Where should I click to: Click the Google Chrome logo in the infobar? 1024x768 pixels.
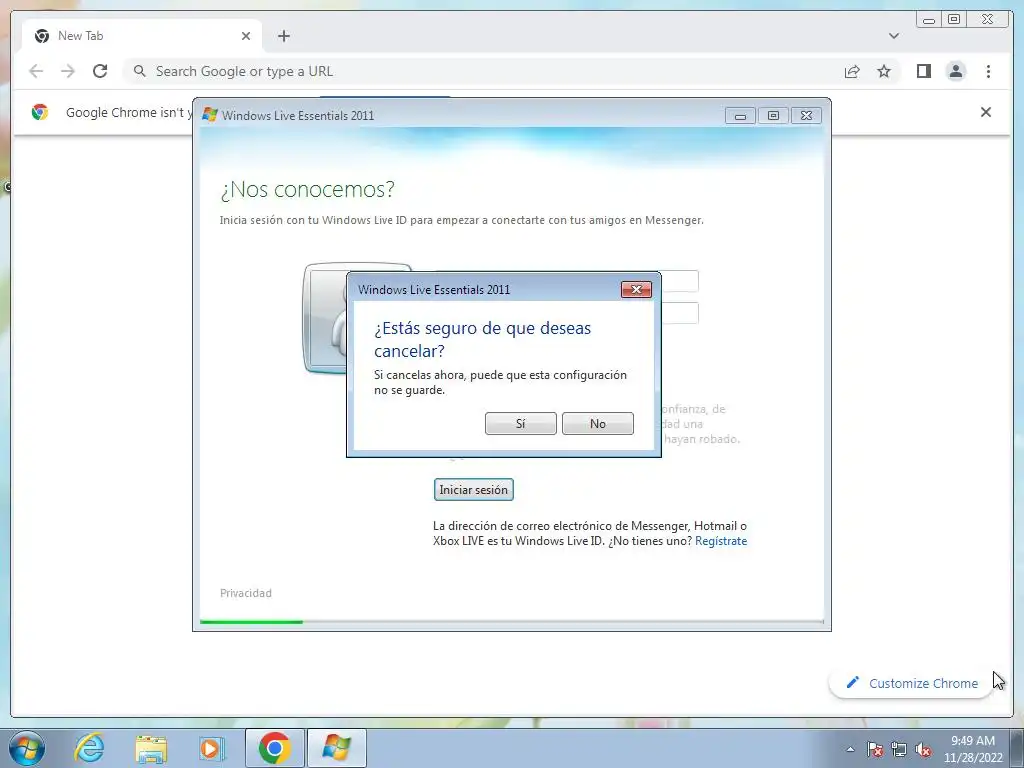pos(40,112)
